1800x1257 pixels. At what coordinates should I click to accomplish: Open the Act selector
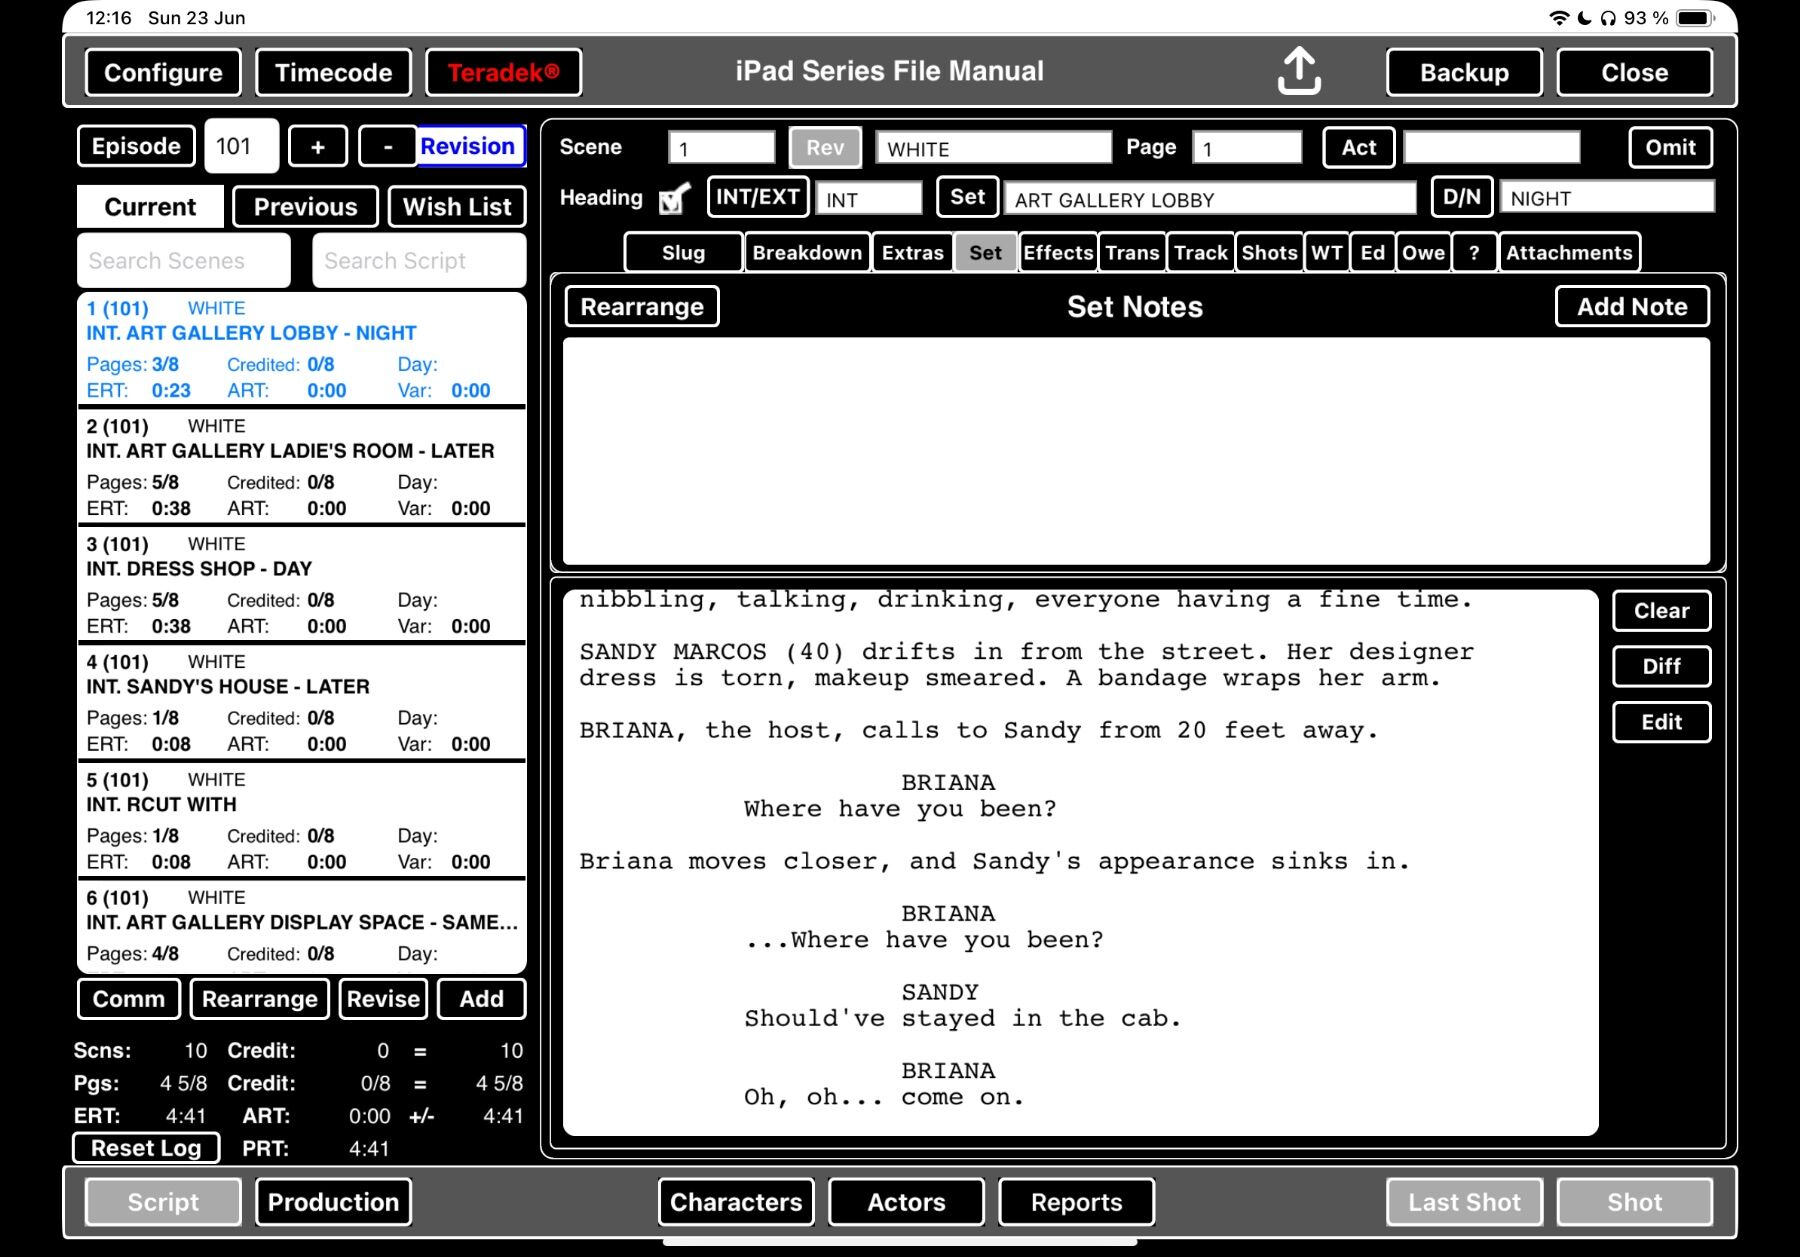(x=1358, y=148)
